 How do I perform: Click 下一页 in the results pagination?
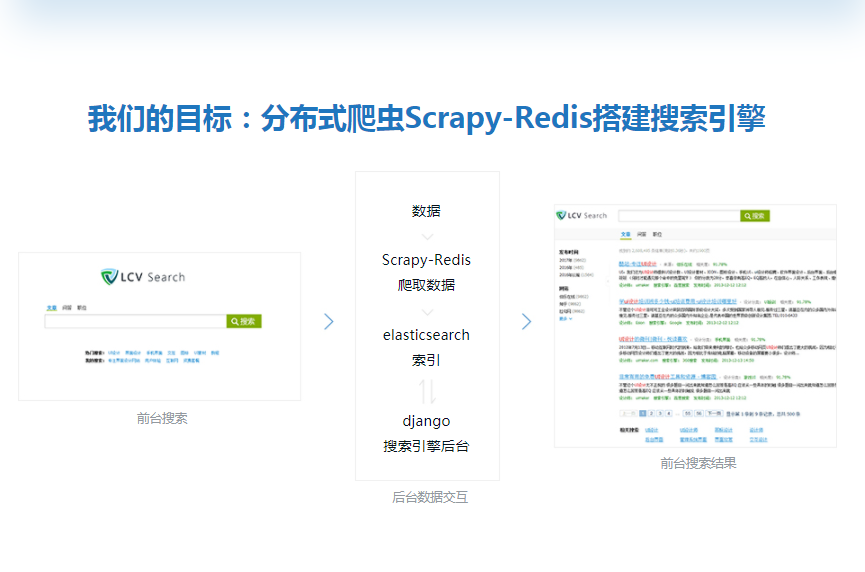tap(714, 412)
